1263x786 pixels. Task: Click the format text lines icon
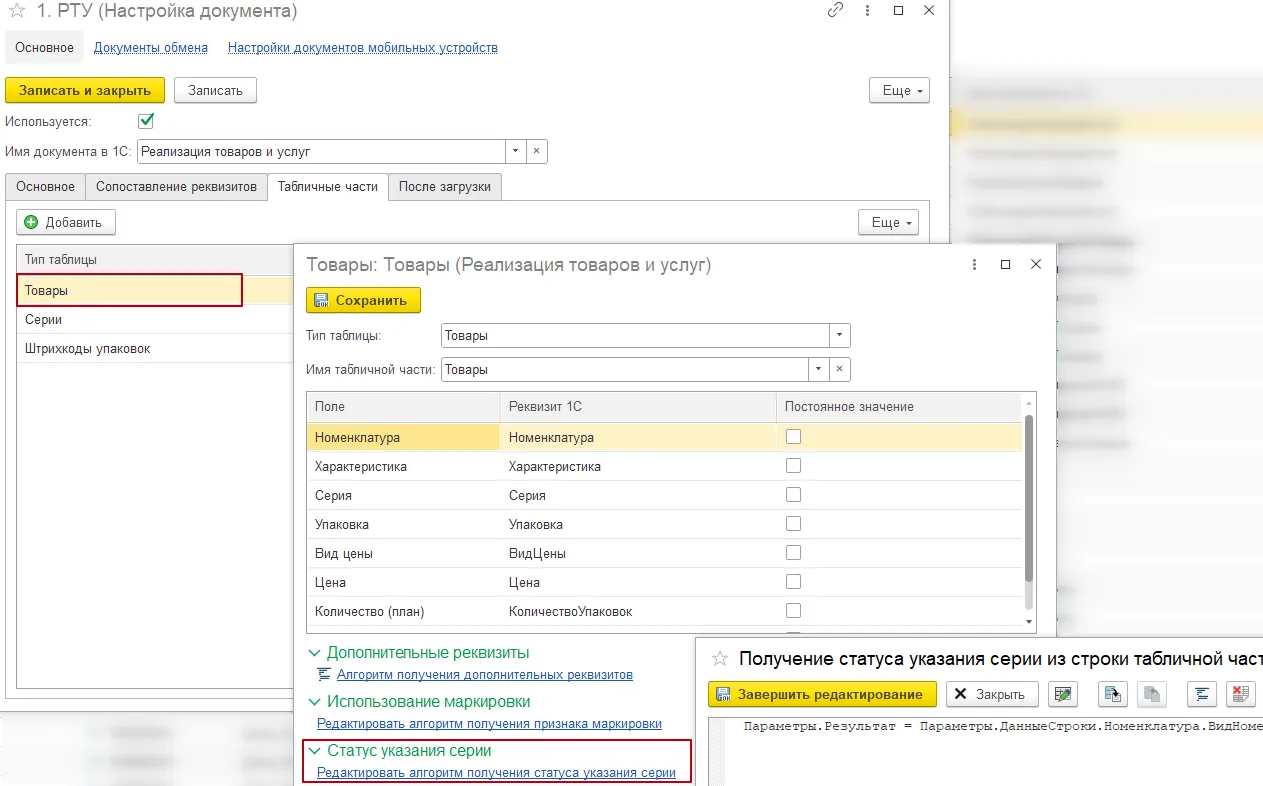click(1201, 694)
